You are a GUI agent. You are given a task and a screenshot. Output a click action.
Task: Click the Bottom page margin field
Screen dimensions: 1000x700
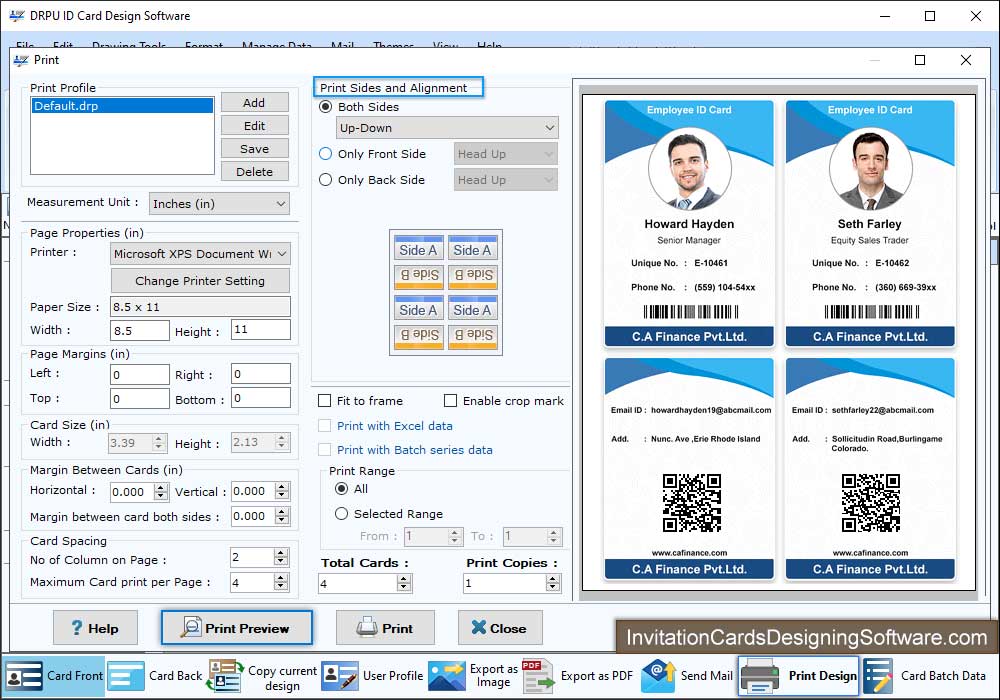coord(260,398)
